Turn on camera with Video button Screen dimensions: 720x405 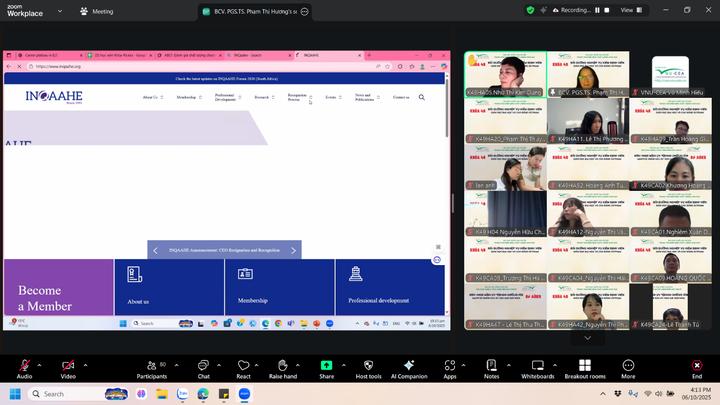click(68, 366)
